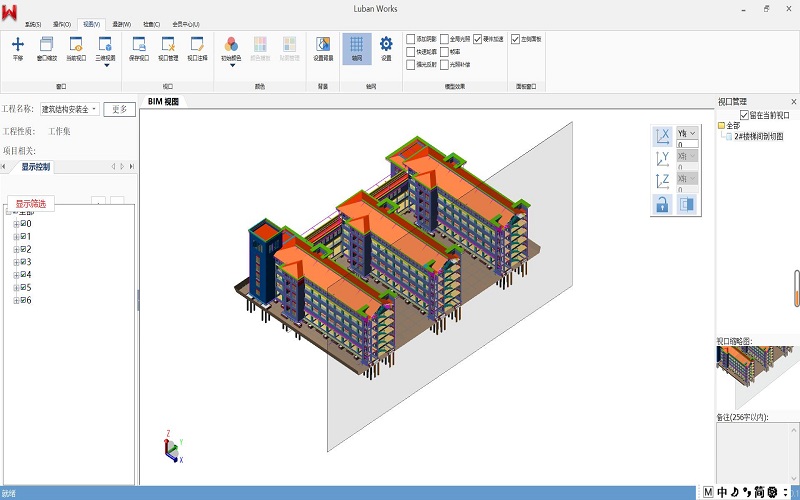Viewport: 800px width, 500px height.
Task: Click the 窗口缩放 window zoom icon
Action: [46, 44]
